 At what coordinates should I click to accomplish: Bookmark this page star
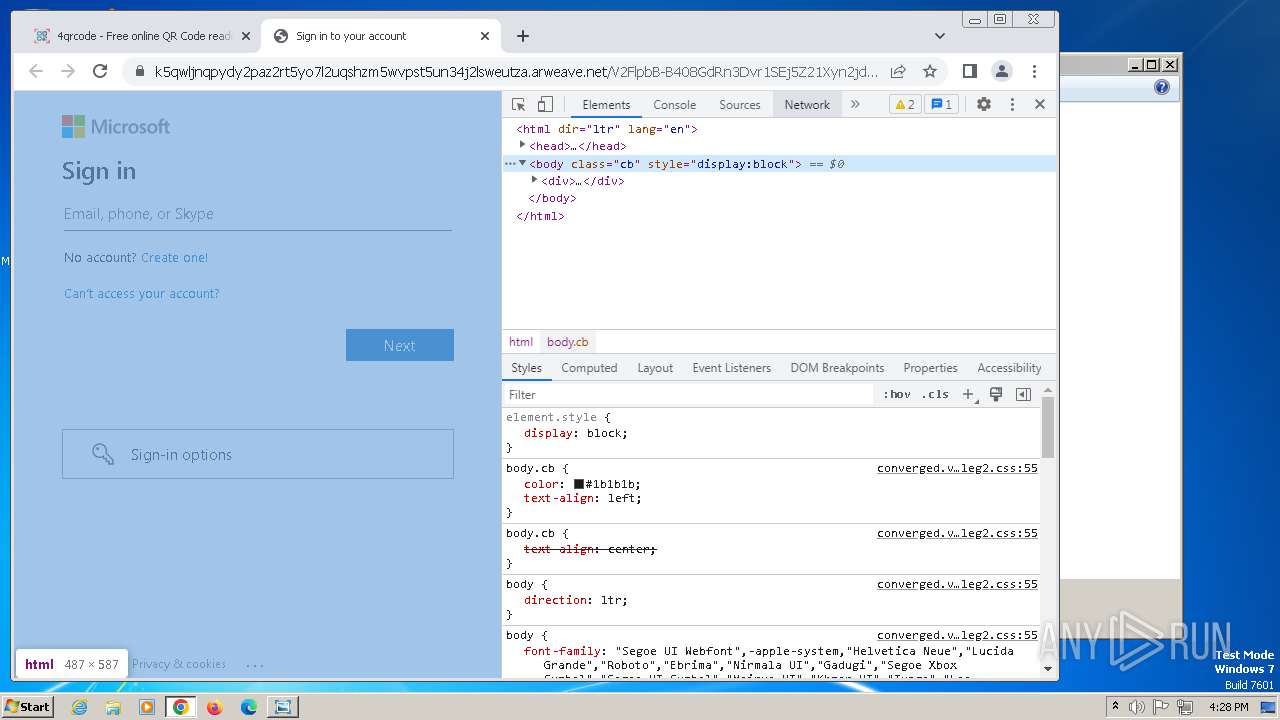(930, 71)
